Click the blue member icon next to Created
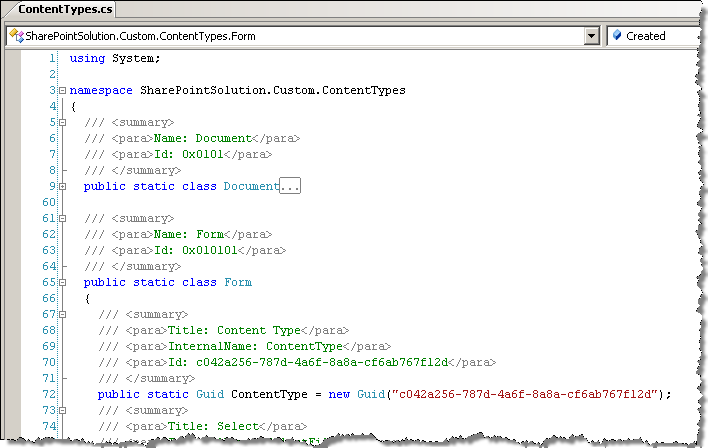Image resolution: width=708 pixels, height=448 pixels. tap(617, 35)
